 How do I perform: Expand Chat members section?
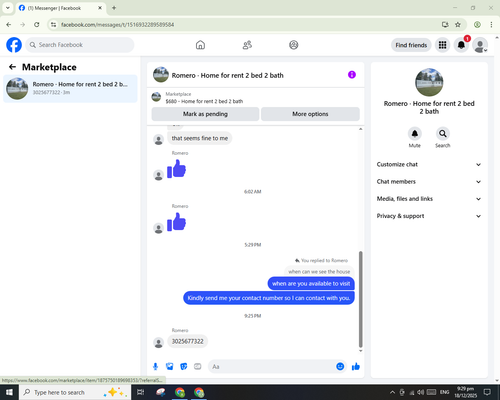[429, 182]
